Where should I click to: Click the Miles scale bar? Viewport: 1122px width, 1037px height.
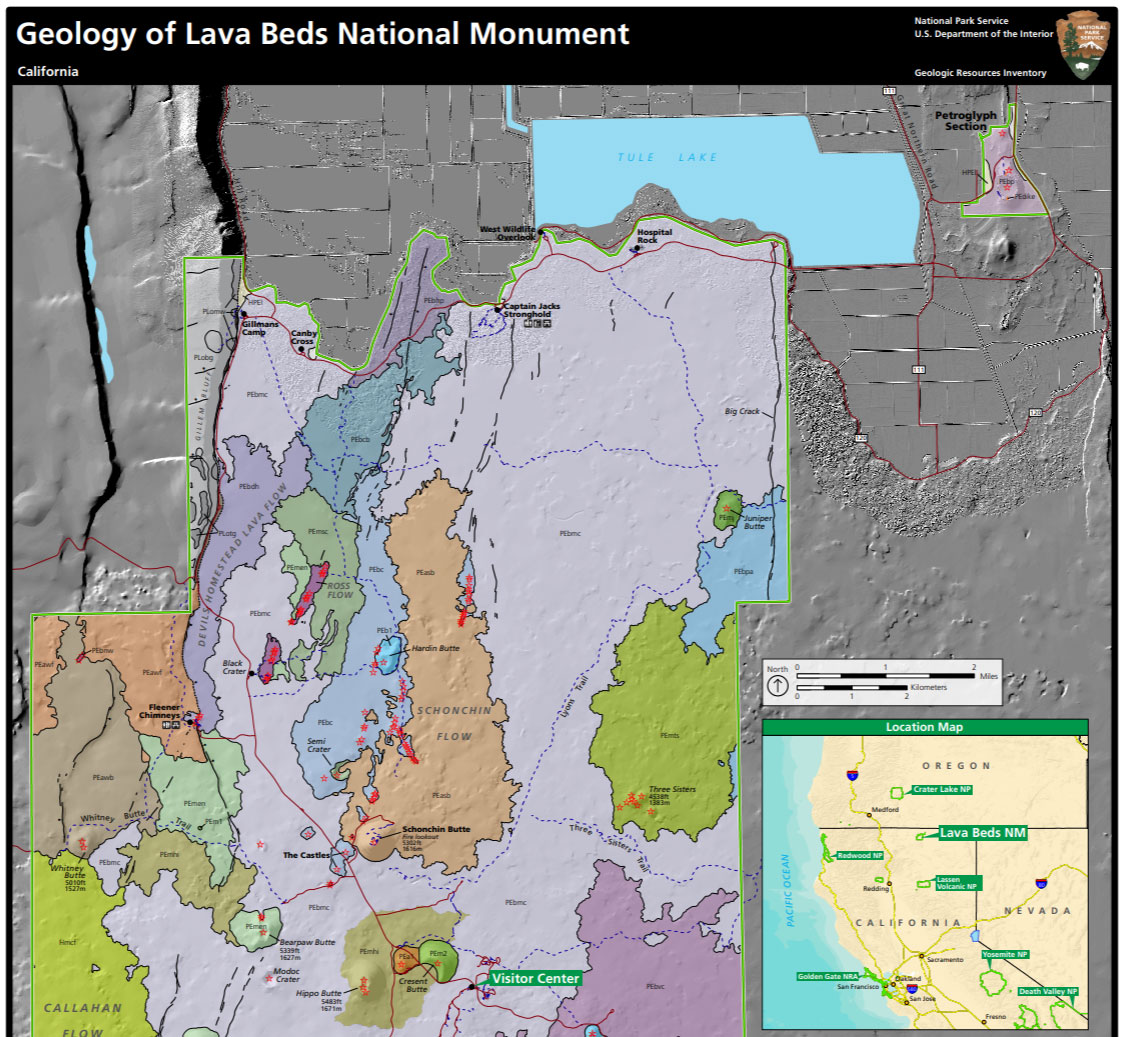click(x=885, y=676)
